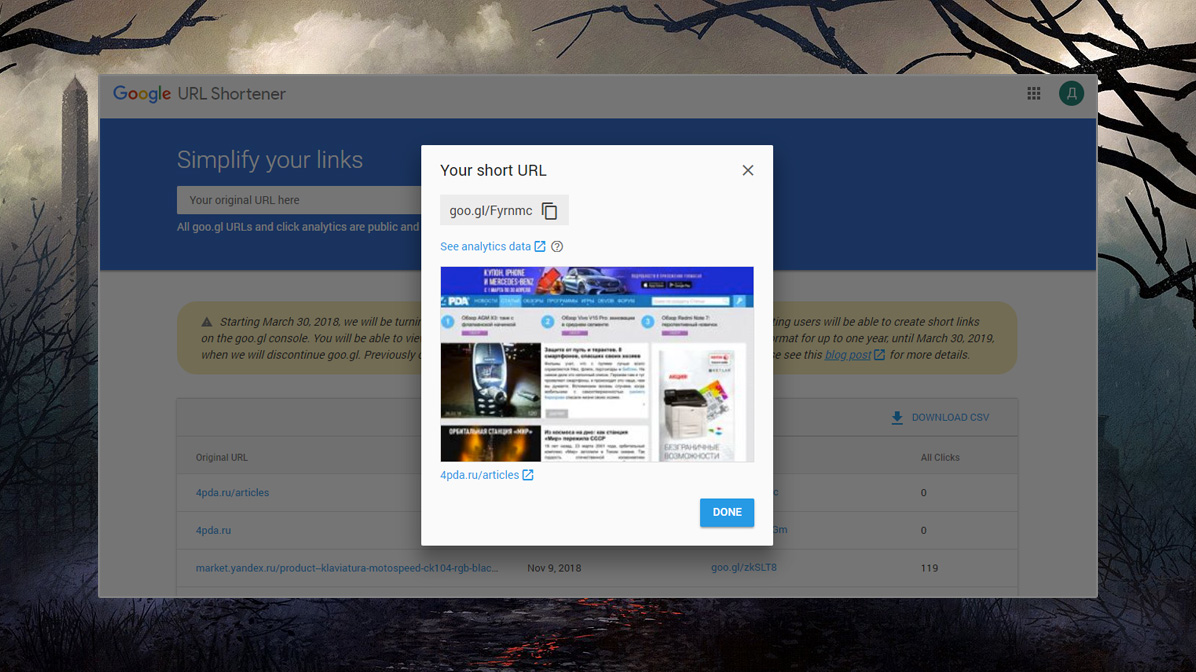1196x672 pixels.
Task: Open the Google apps grid
Action: tap(1034, 94)
